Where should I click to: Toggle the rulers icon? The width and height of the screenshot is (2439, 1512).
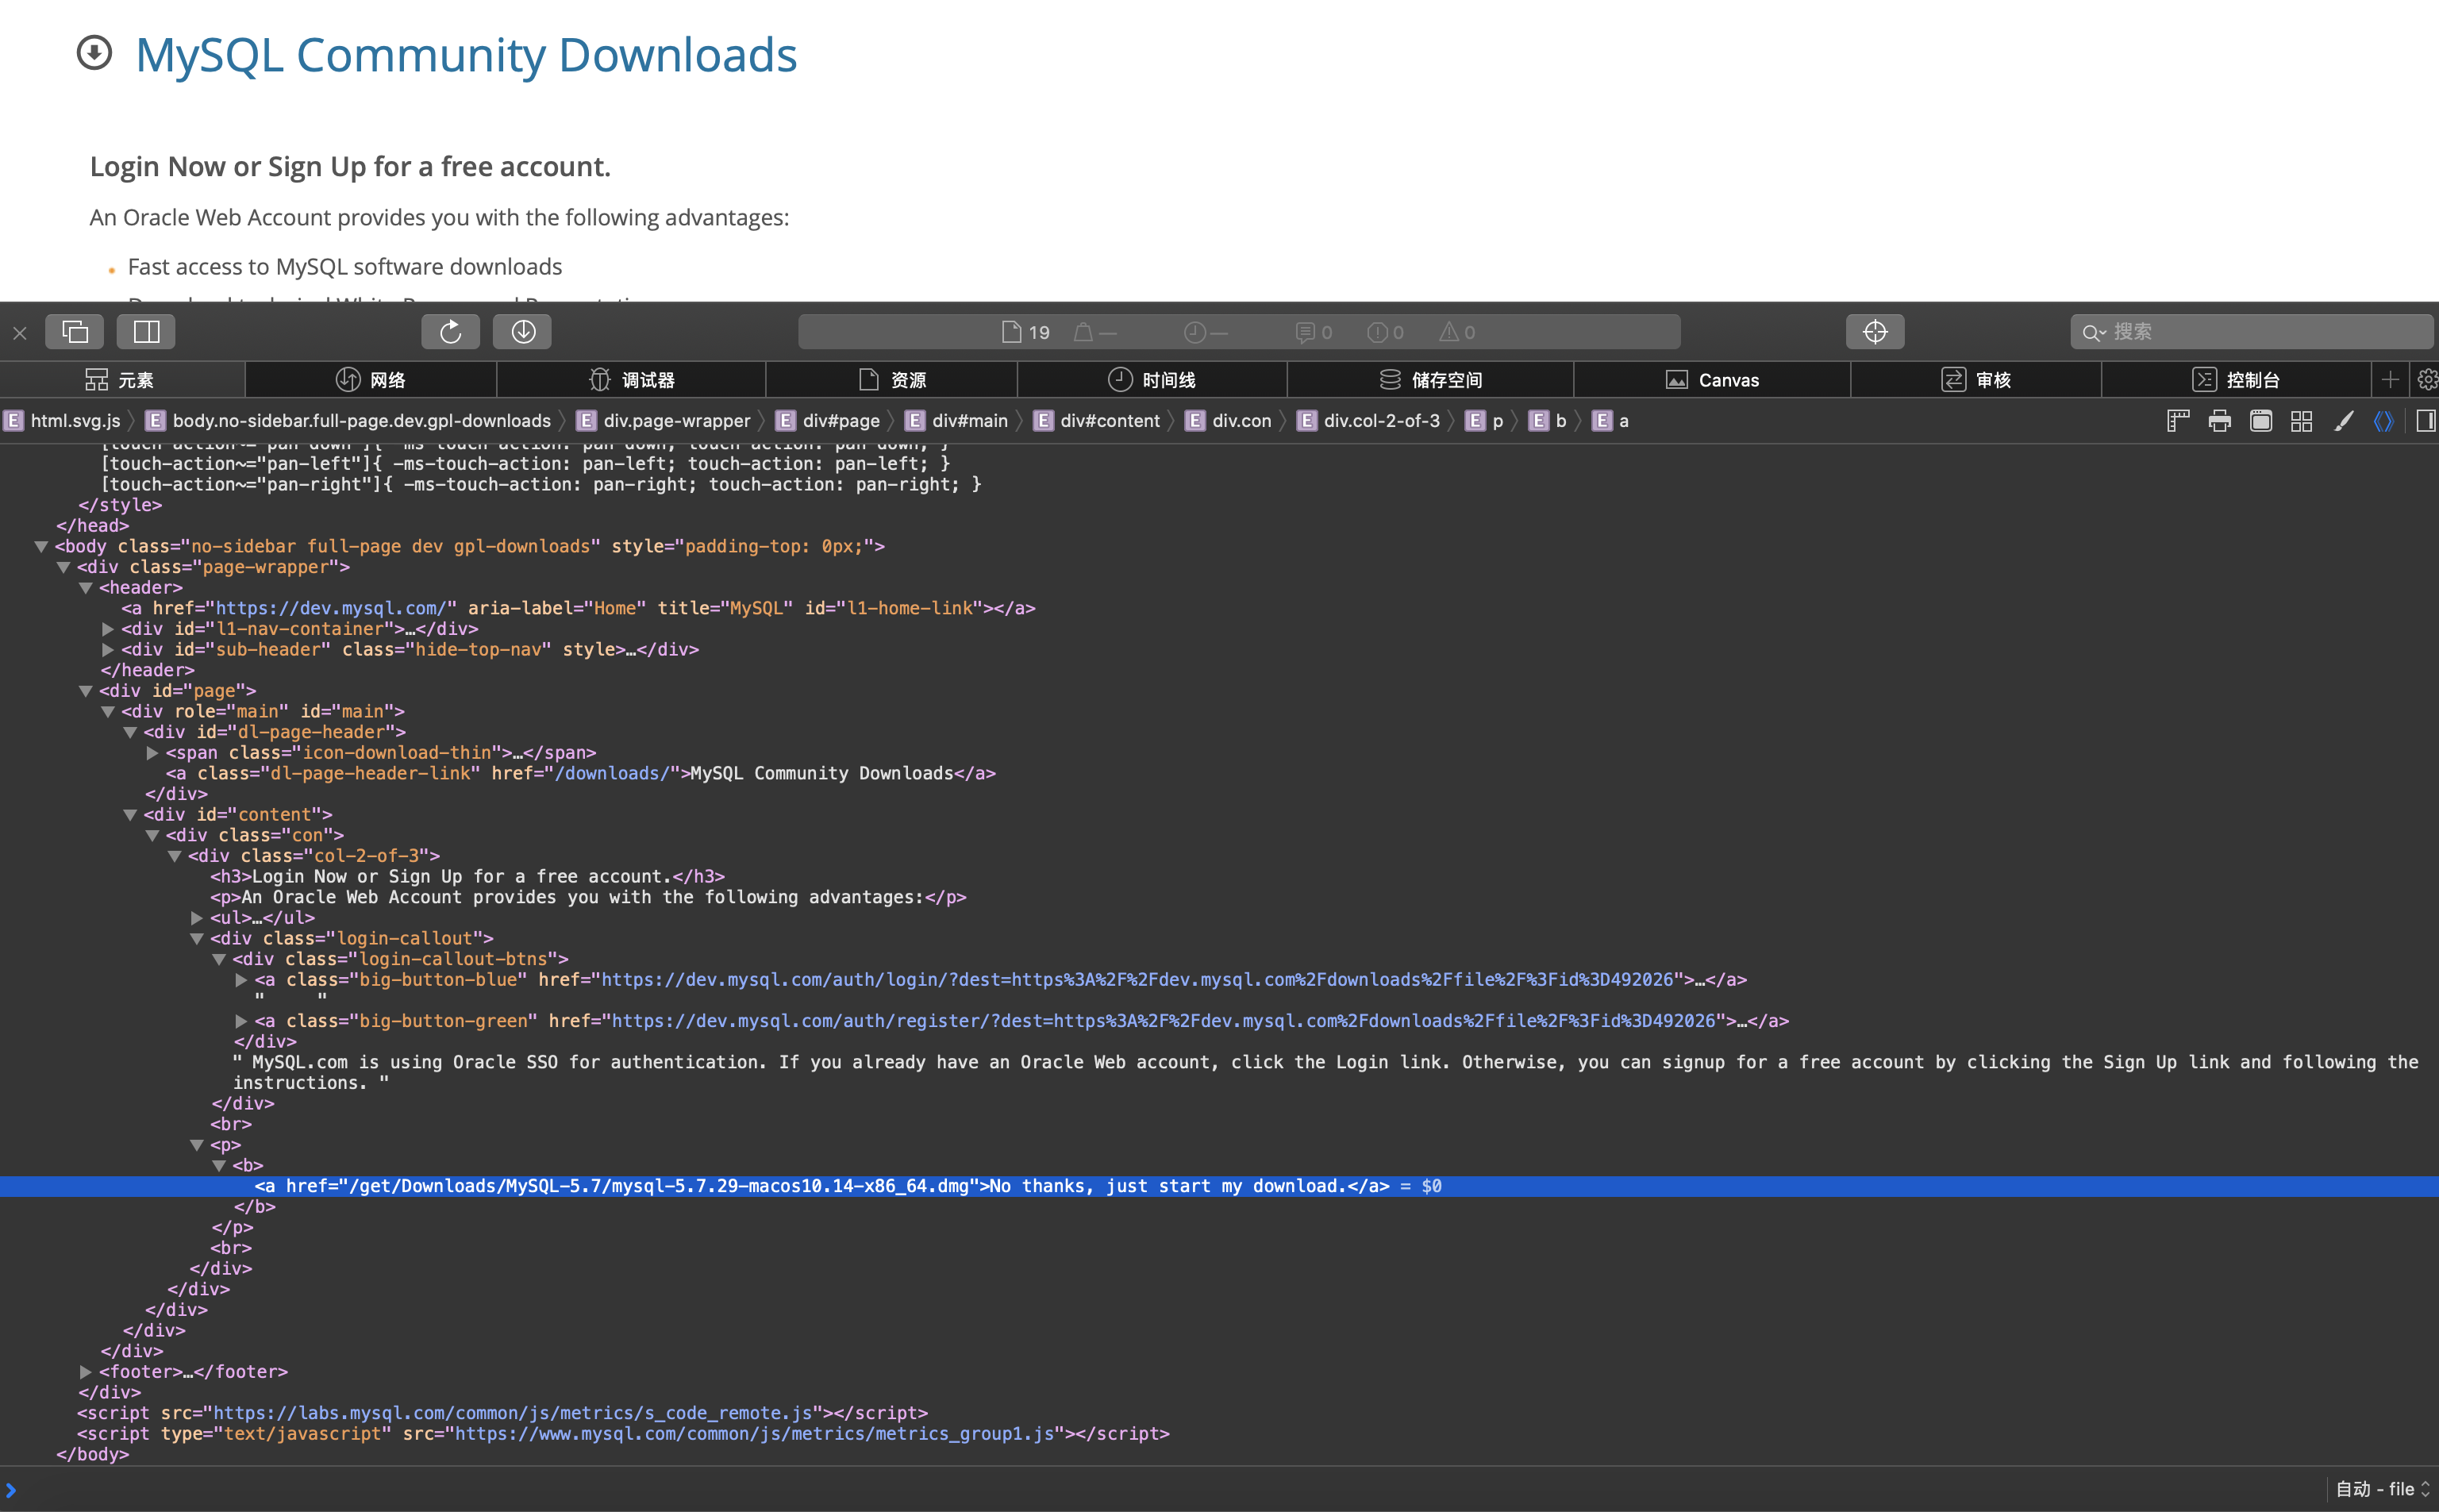pyautogui.click(x=2178, y=421)
